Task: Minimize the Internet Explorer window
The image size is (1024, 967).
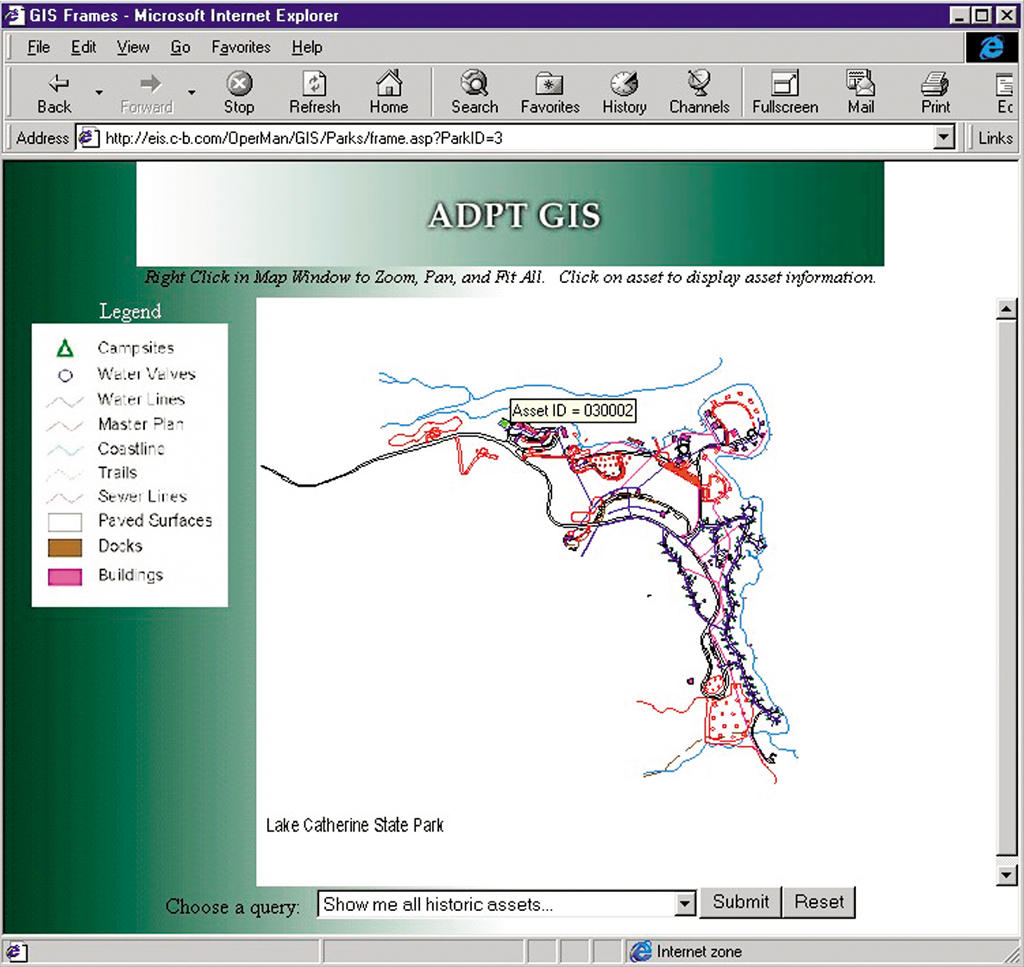Action: click(959, 15)
